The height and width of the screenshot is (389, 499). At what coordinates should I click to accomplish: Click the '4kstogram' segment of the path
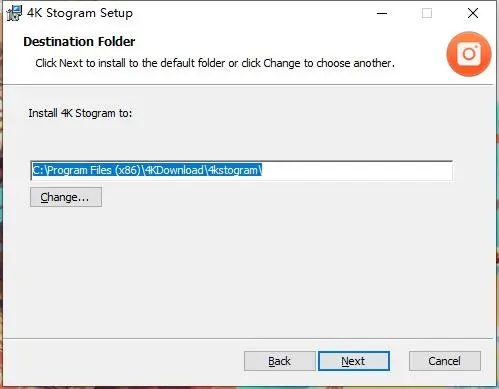tap(233, 170)
